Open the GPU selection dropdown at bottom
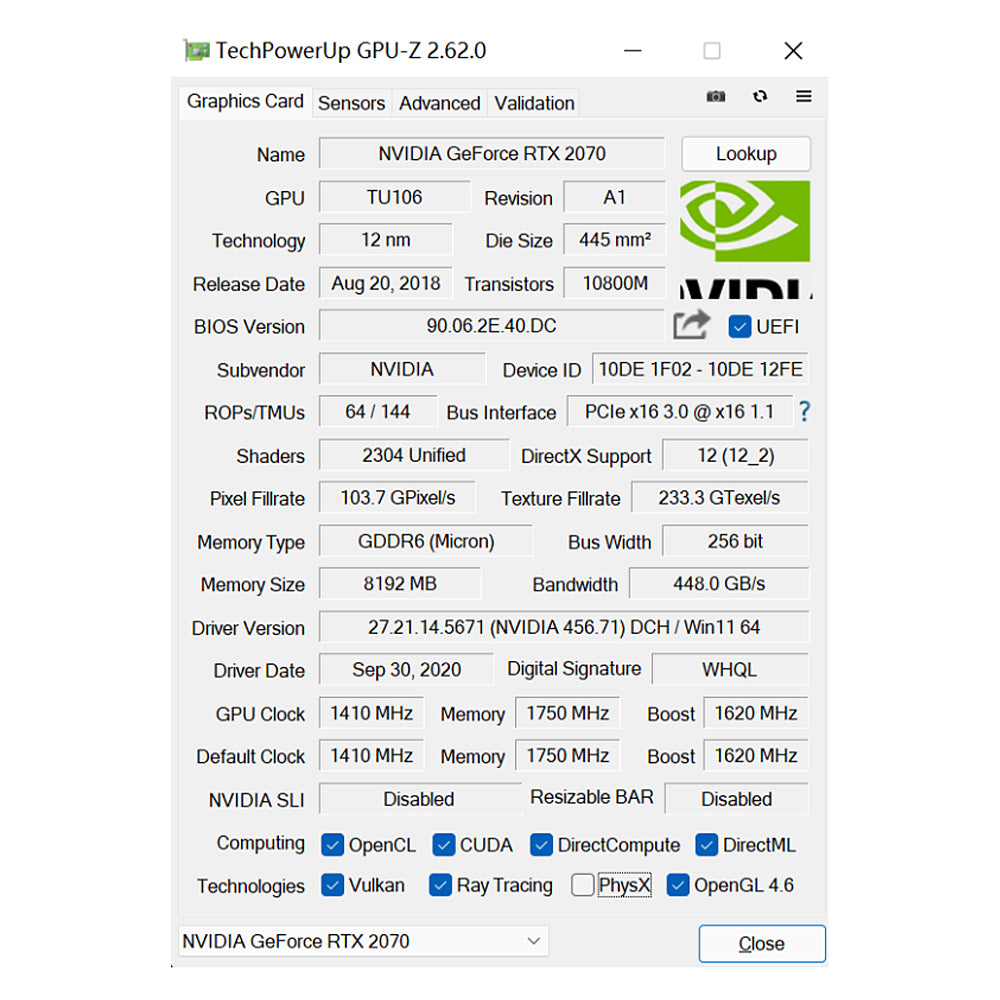 point(363,941)
